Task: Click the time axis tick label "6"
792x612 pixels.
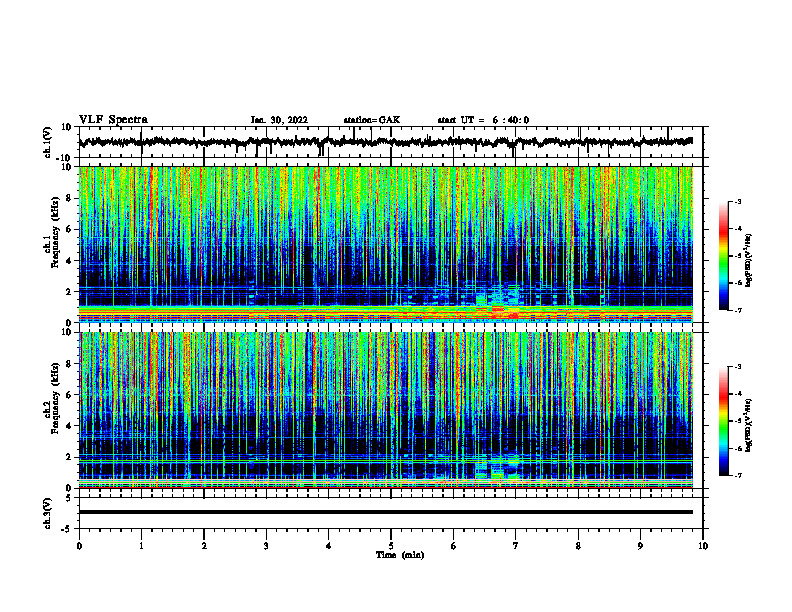Action: (x=454, y=546)
